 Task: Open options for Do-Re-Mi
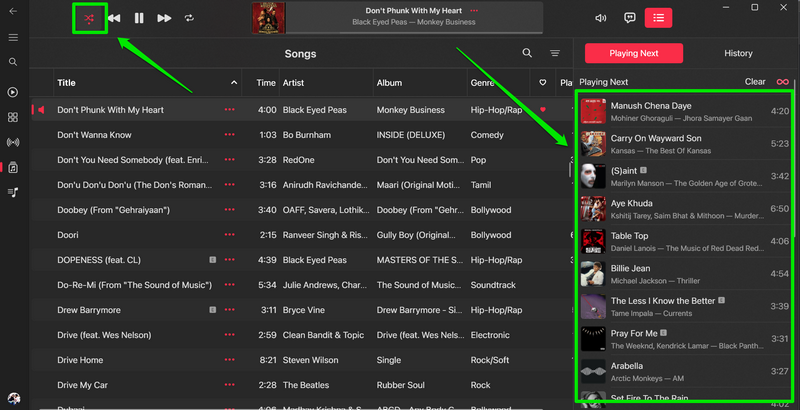coord(230,285)
